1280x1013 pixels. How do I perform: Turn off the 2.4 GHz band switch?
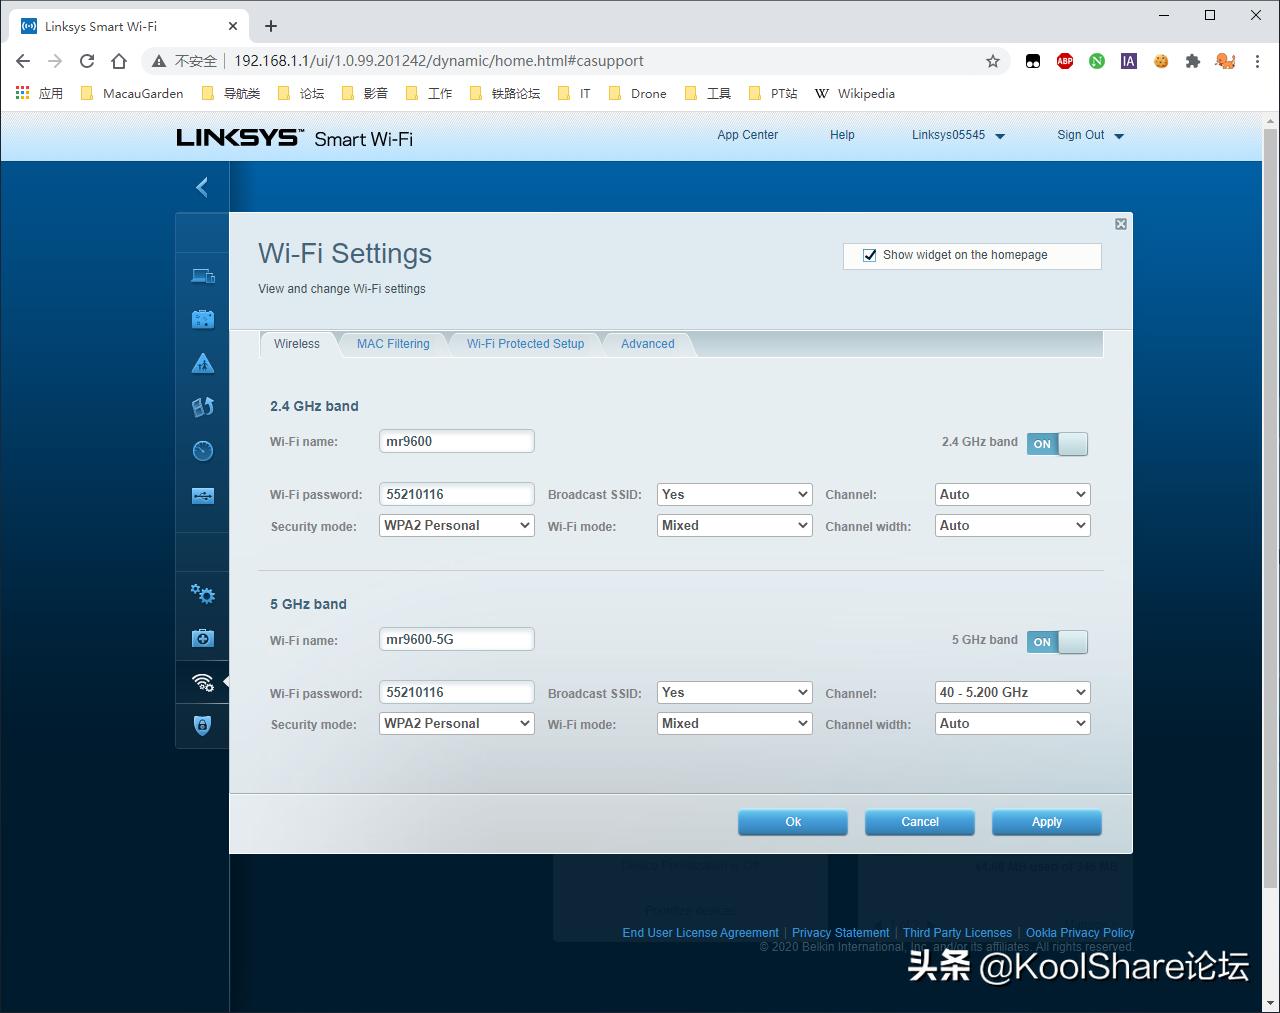pyautogui.click(x=1057, y=444)
